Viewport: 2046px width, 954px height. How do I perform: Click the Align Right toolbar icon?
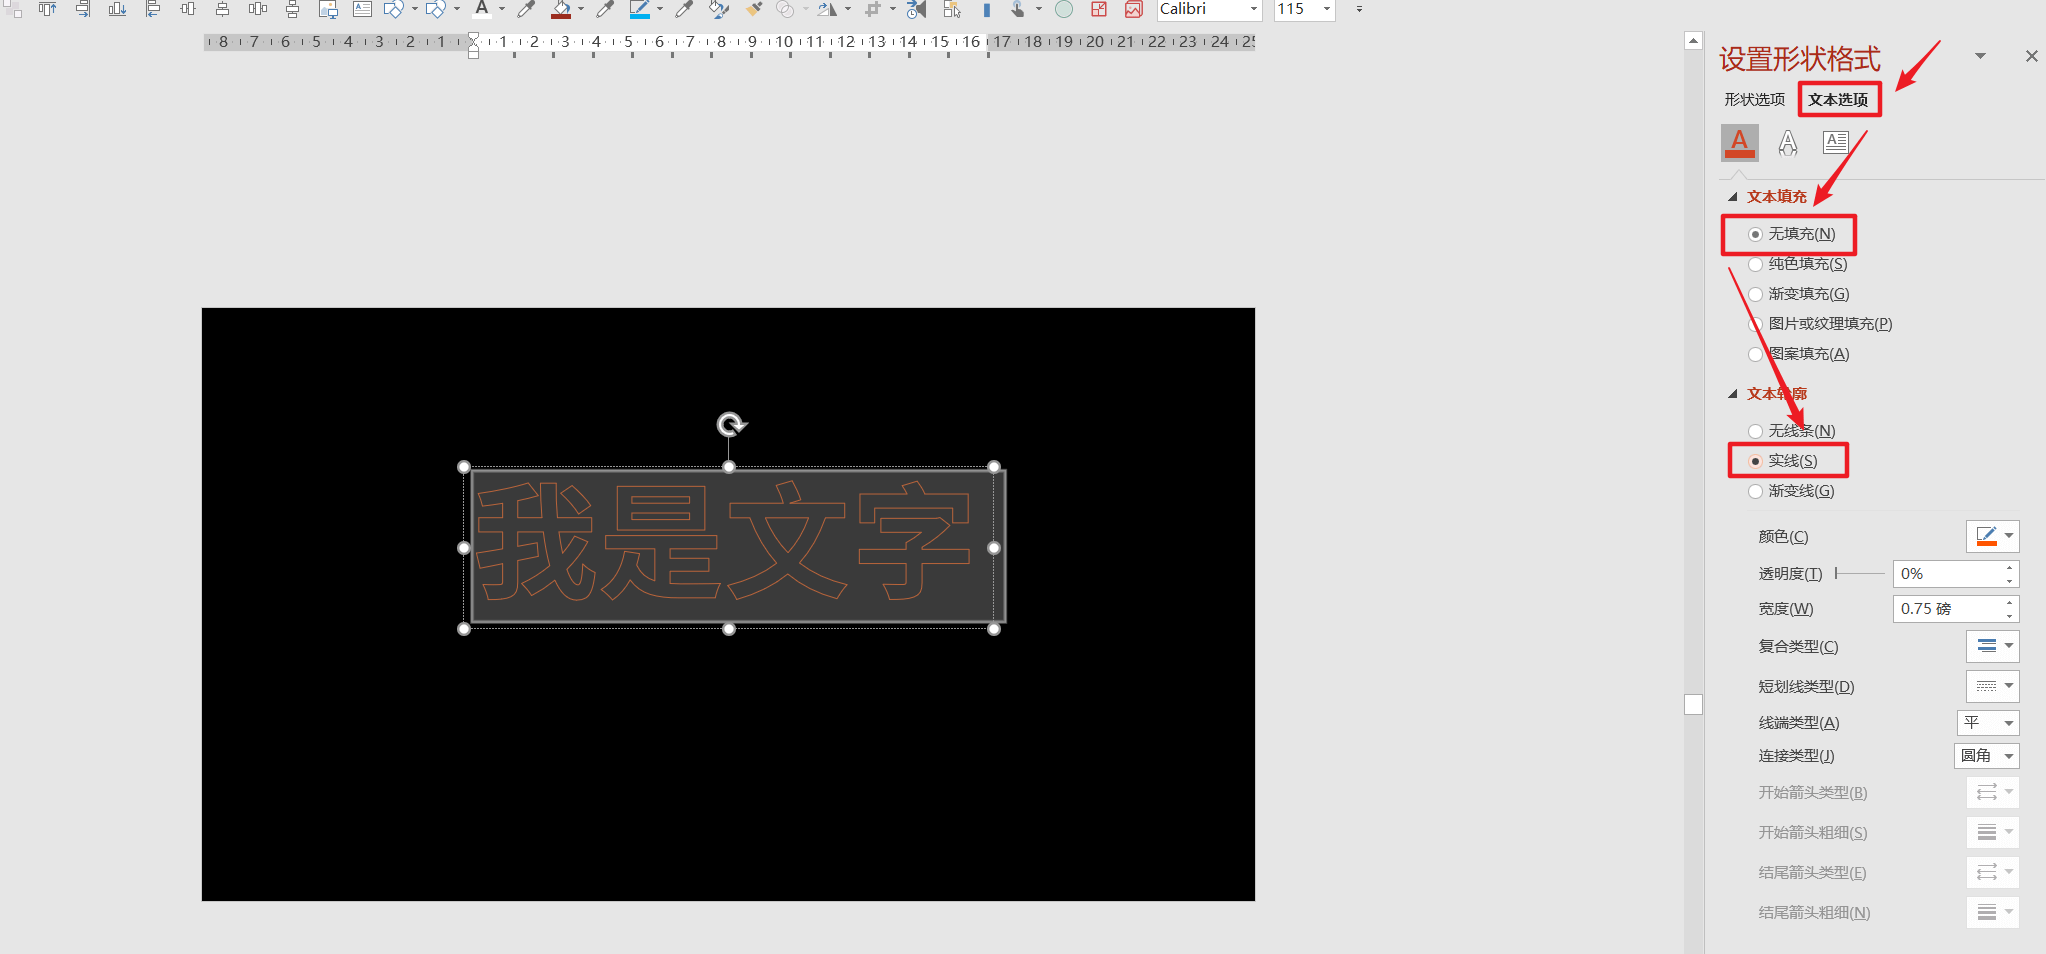click(x=82, y=9)
